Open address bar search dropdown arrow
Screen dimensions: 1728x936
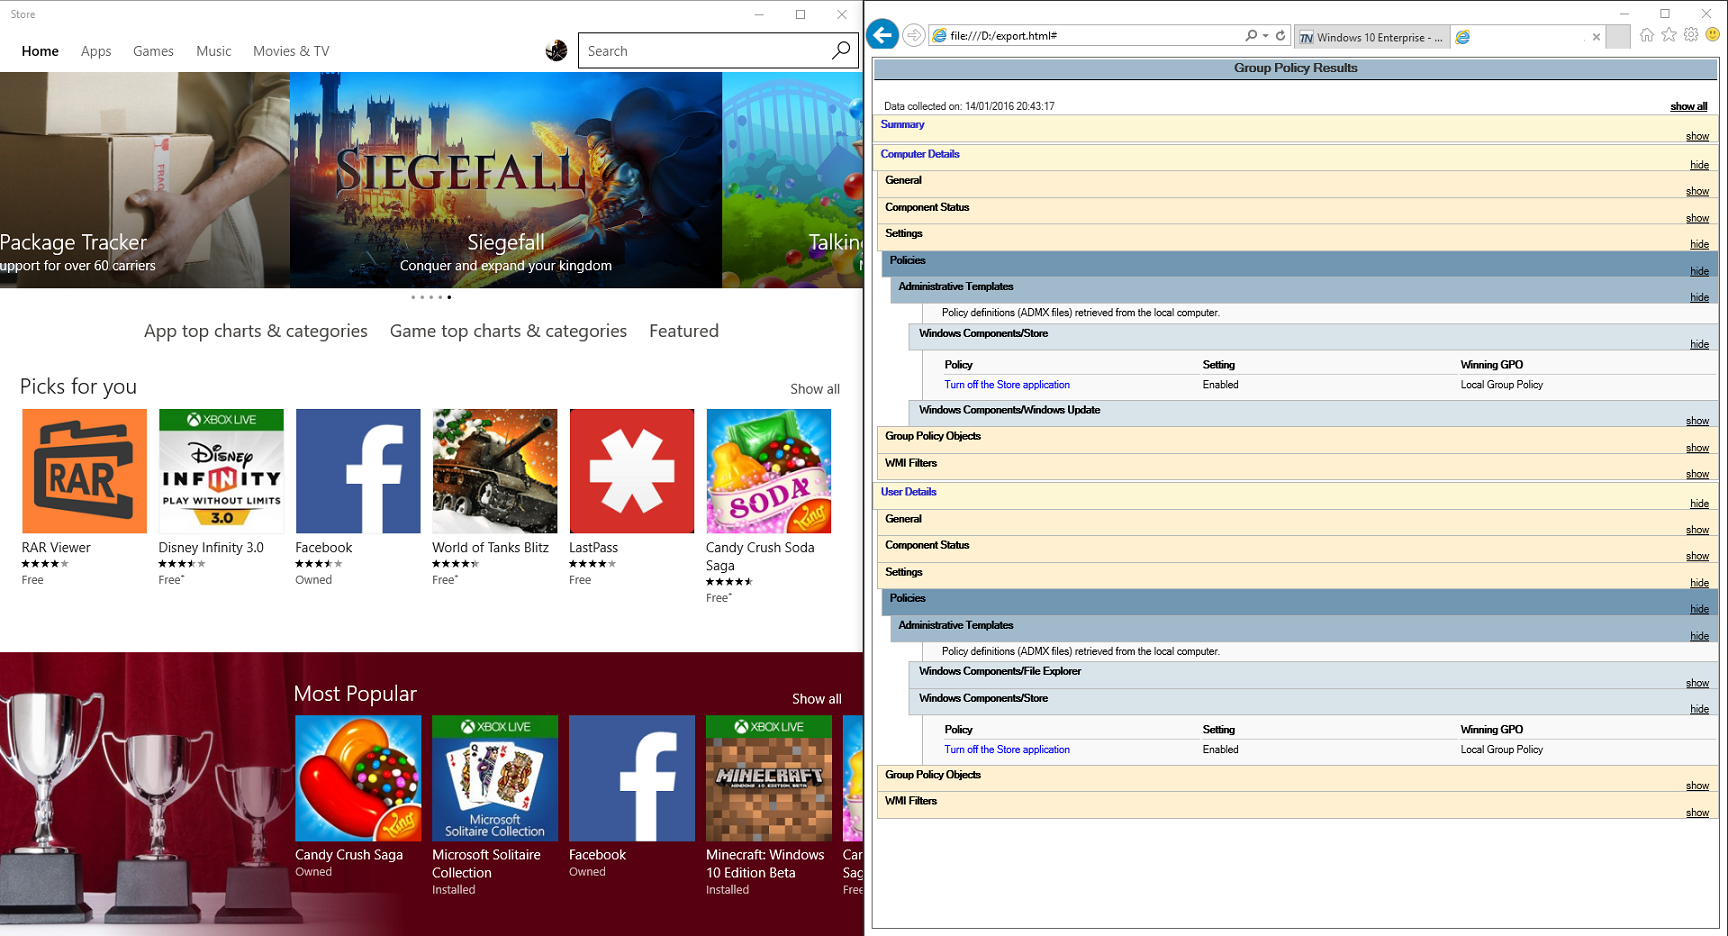point(1265,35)
